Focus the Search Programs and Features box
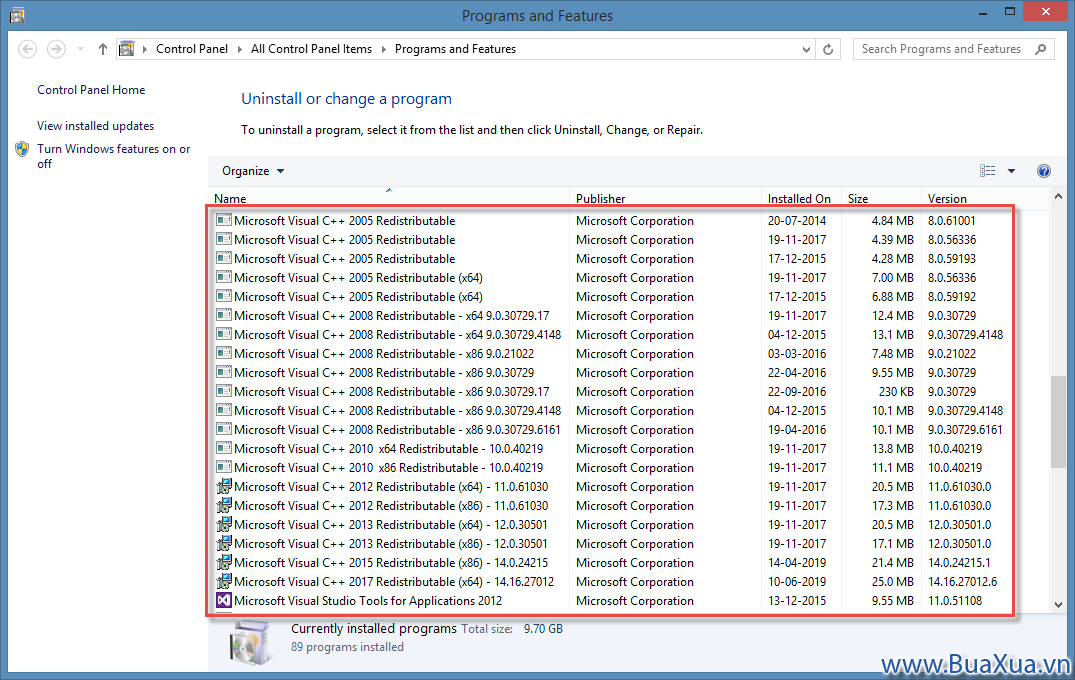1075x680 pixels. pyautogui.click(x=953, y=49)
